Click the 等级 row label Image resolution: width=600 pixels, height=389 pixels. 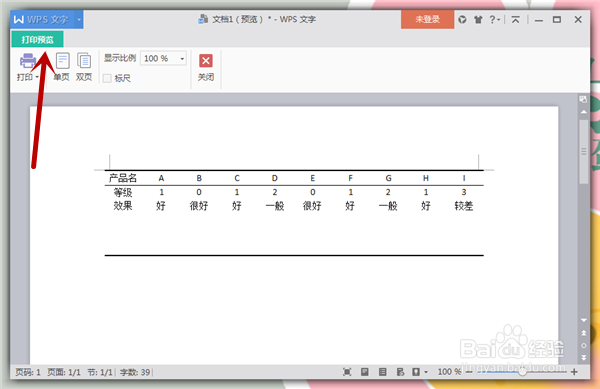click(x=123, y=192)
